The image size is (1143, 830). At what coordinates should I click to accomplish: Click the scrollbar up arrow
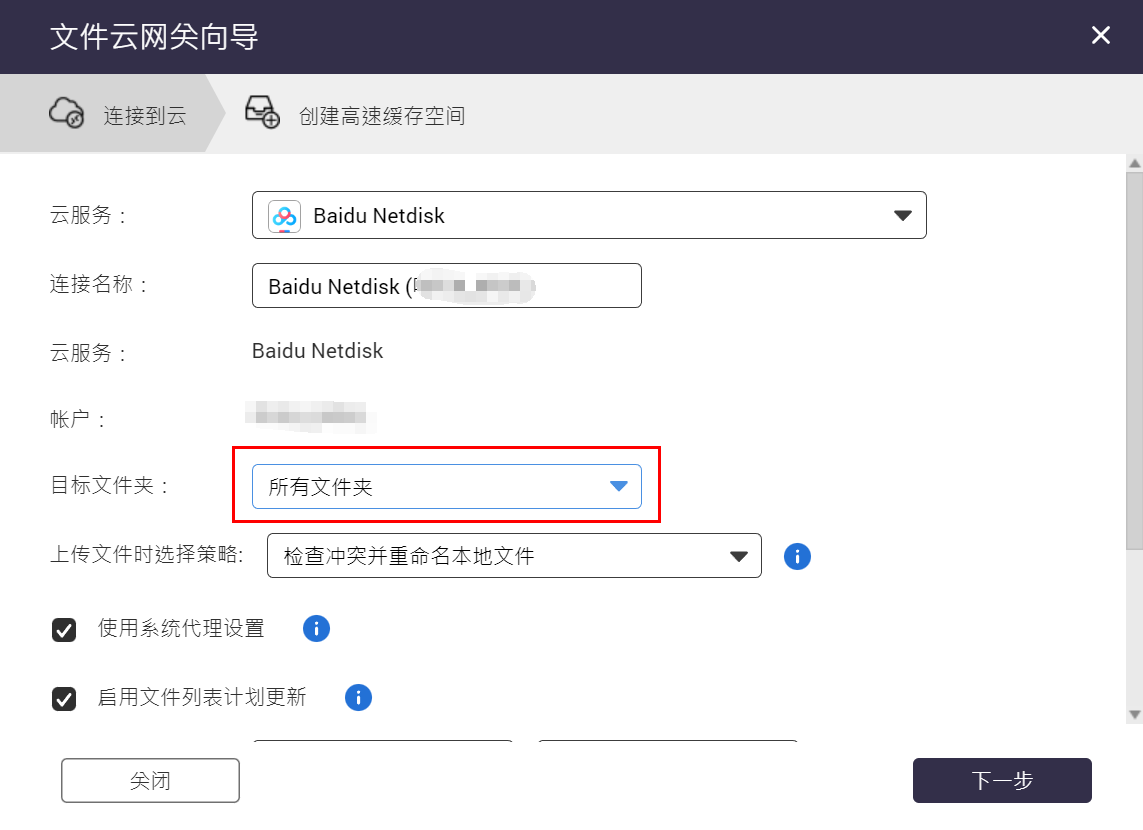[1134, 163]
